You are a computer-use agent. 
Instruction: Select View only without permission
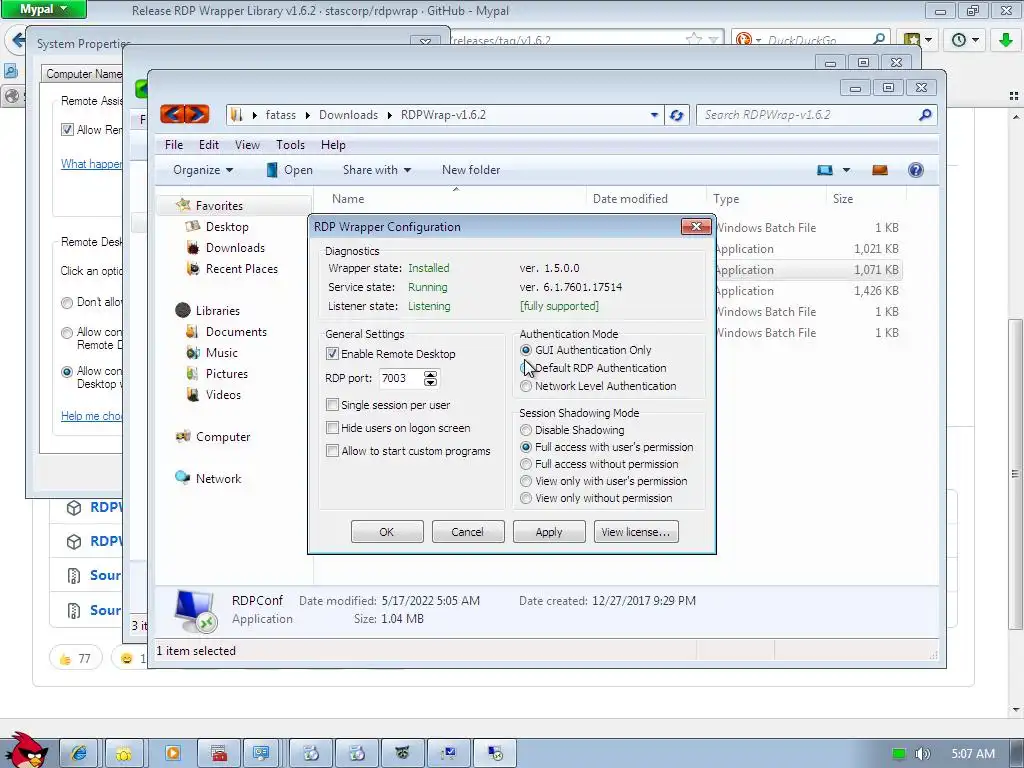526,498
